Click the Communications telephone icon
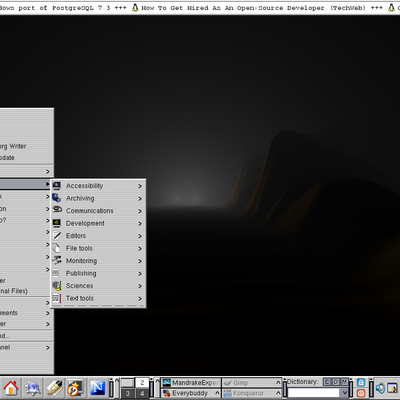This screenshot has height=400, width=400. pyautogui.click(x=57, y=210)
